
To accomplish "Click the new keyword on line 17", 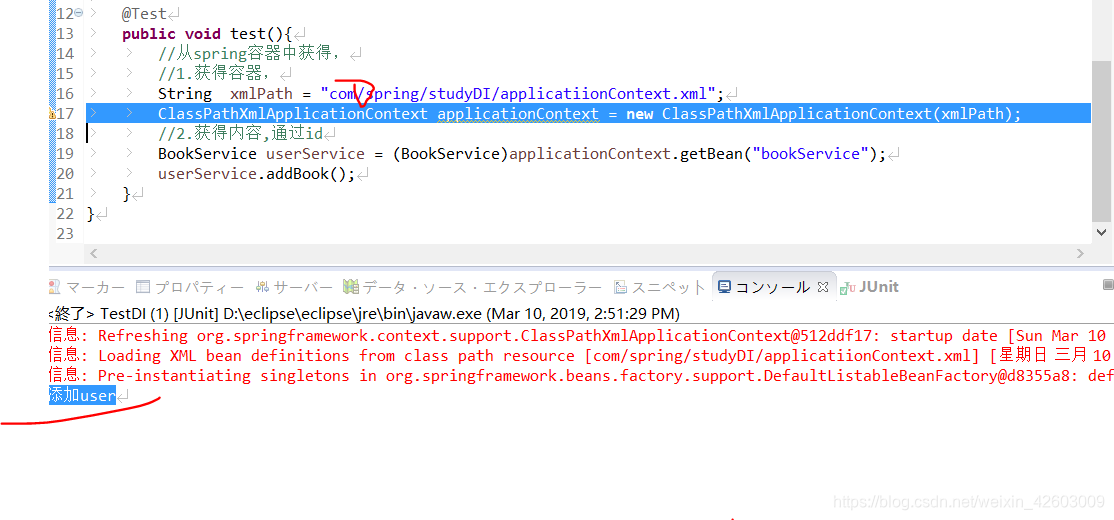I will point(639,114).
